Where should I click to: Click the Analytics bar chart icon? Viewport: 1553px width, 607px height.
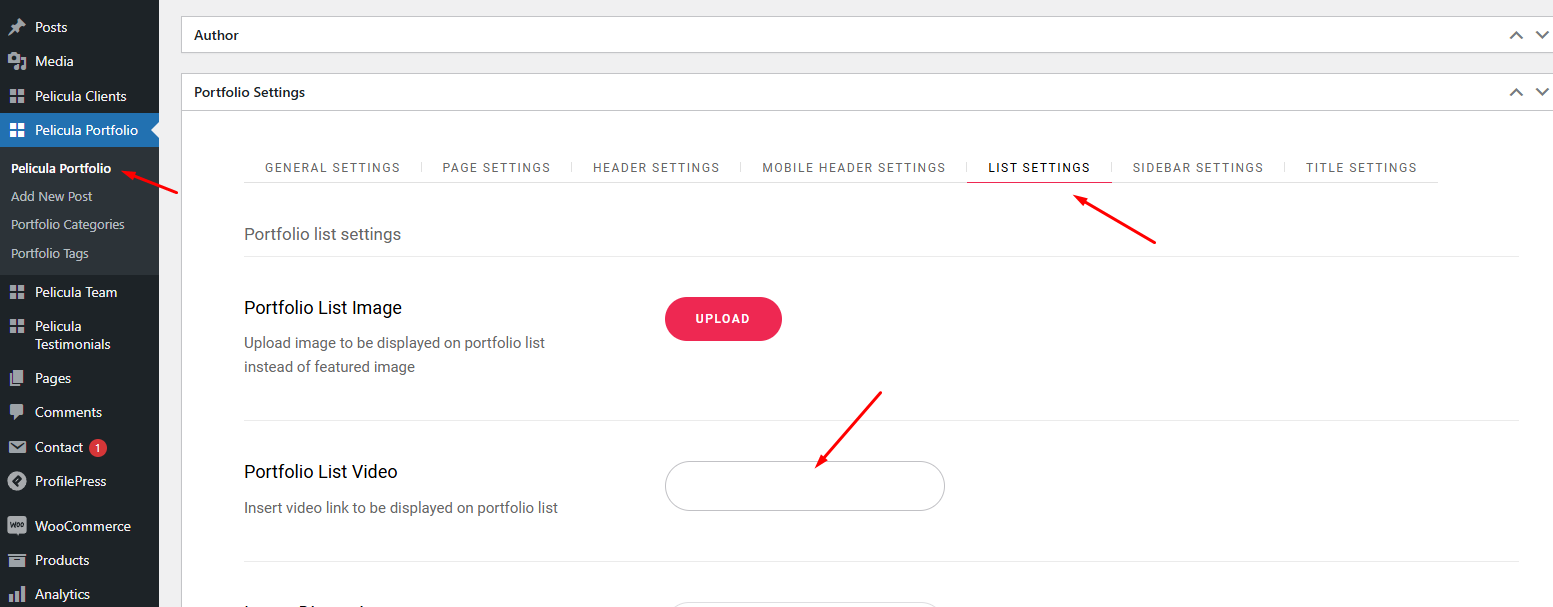pos(17,594)
